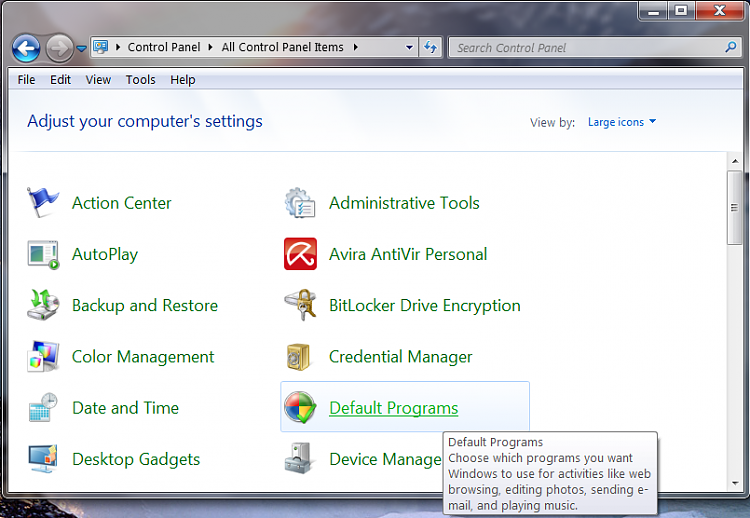This screenshot has height=518, width=750.
Task: Maximize the Control Panel window
Action: tap(682, 11)
